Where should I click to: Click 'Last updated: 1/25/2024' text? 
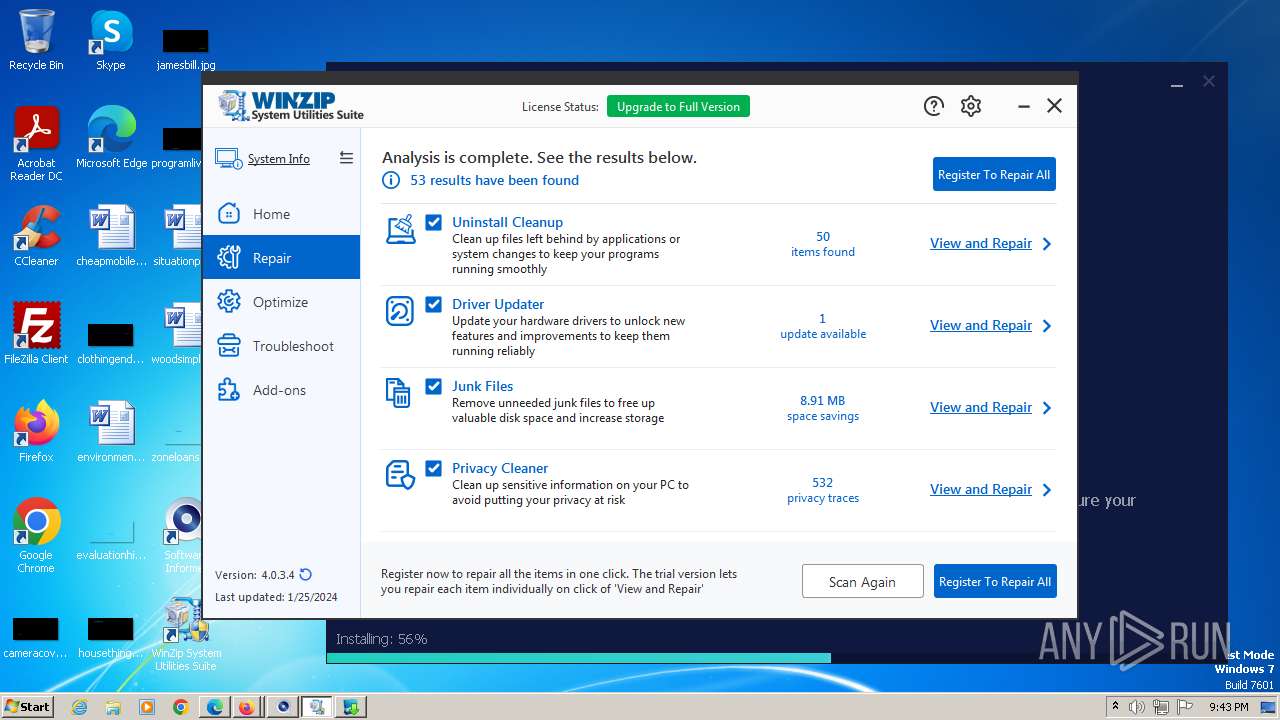tap(276, 597)
